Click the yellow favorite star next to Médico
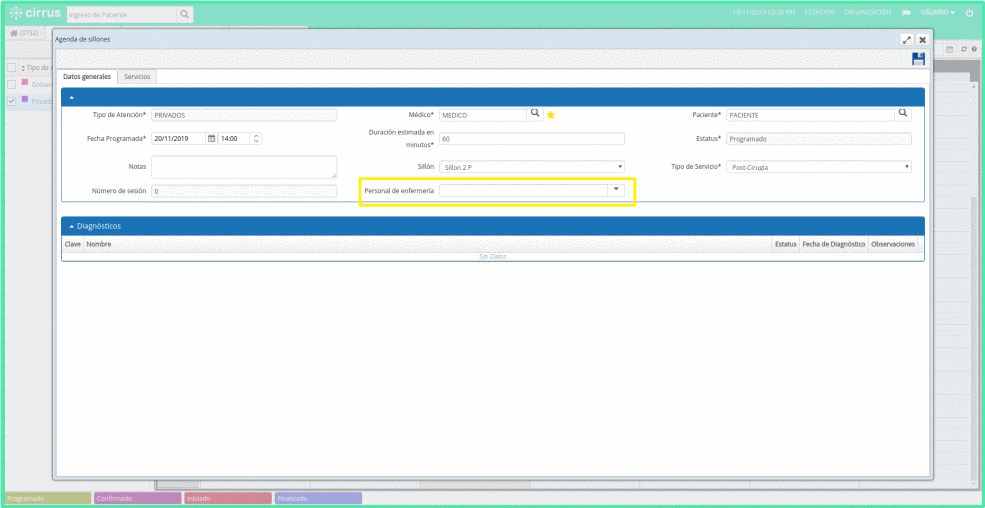Image resolution: width=985 pixels, height=508 pixels. (x=550, y=115)
